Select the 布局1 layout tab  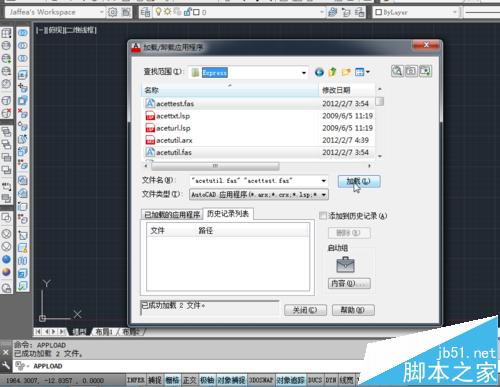coord(104,332)
